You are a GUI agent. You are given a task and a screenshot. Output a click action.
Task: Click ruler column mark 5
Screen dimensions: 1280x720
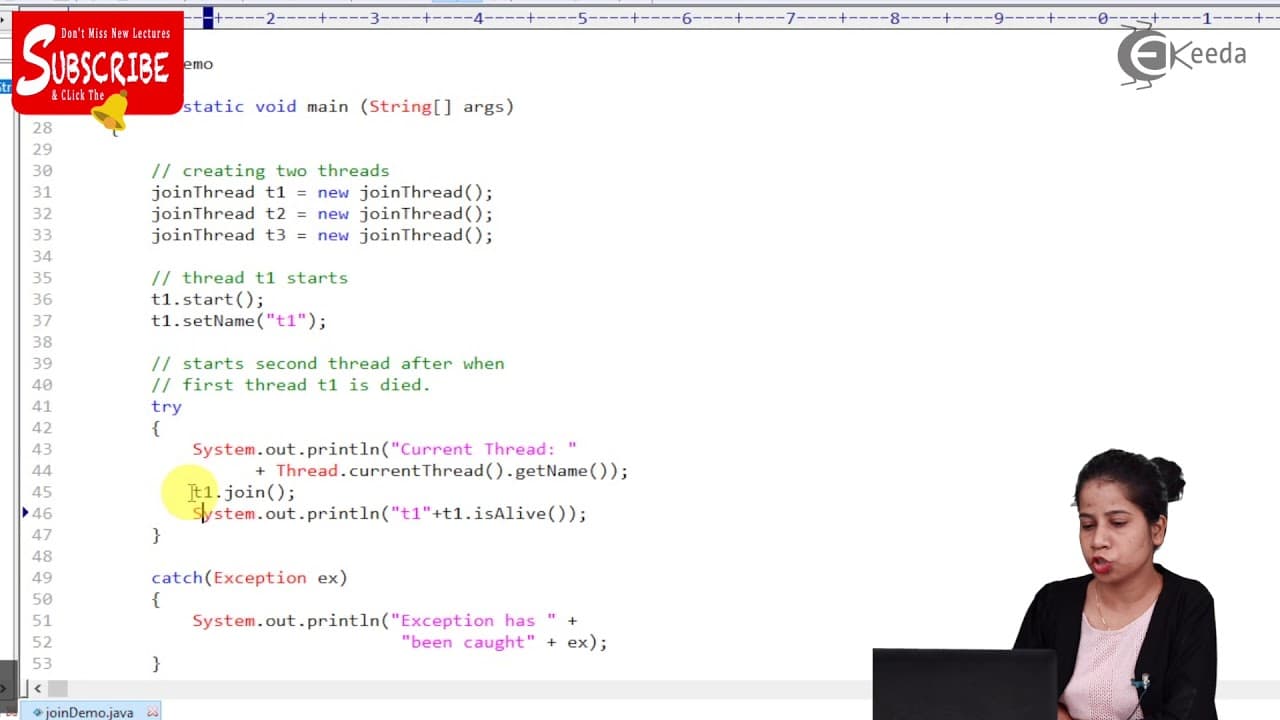583,18
